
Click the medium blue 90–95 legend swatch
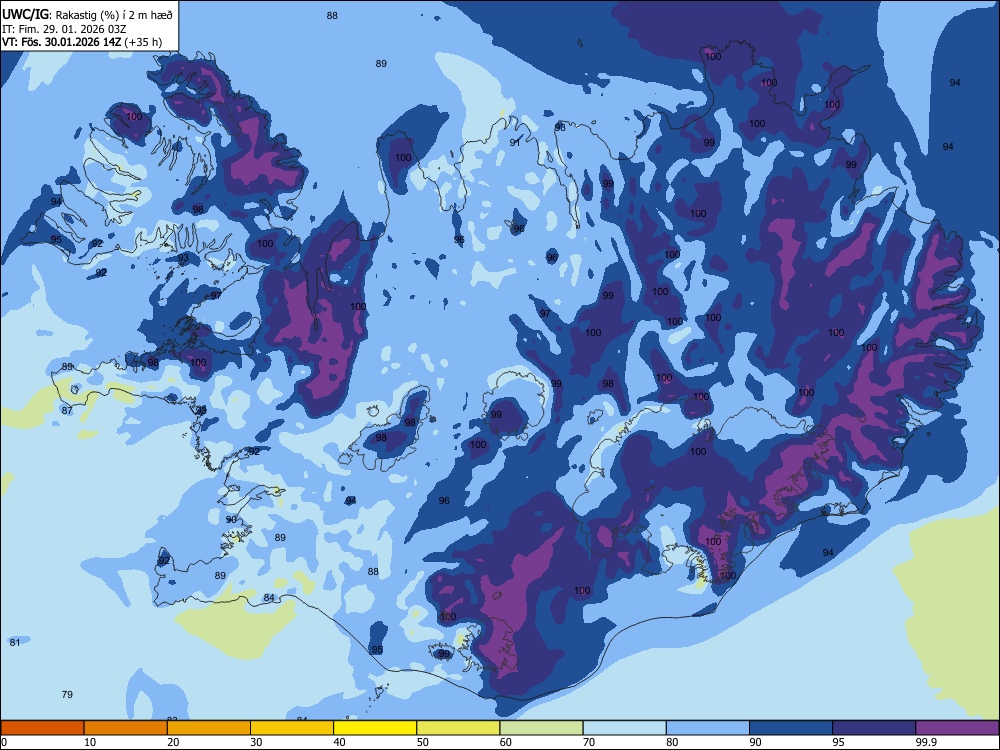[x=791, y=728]
